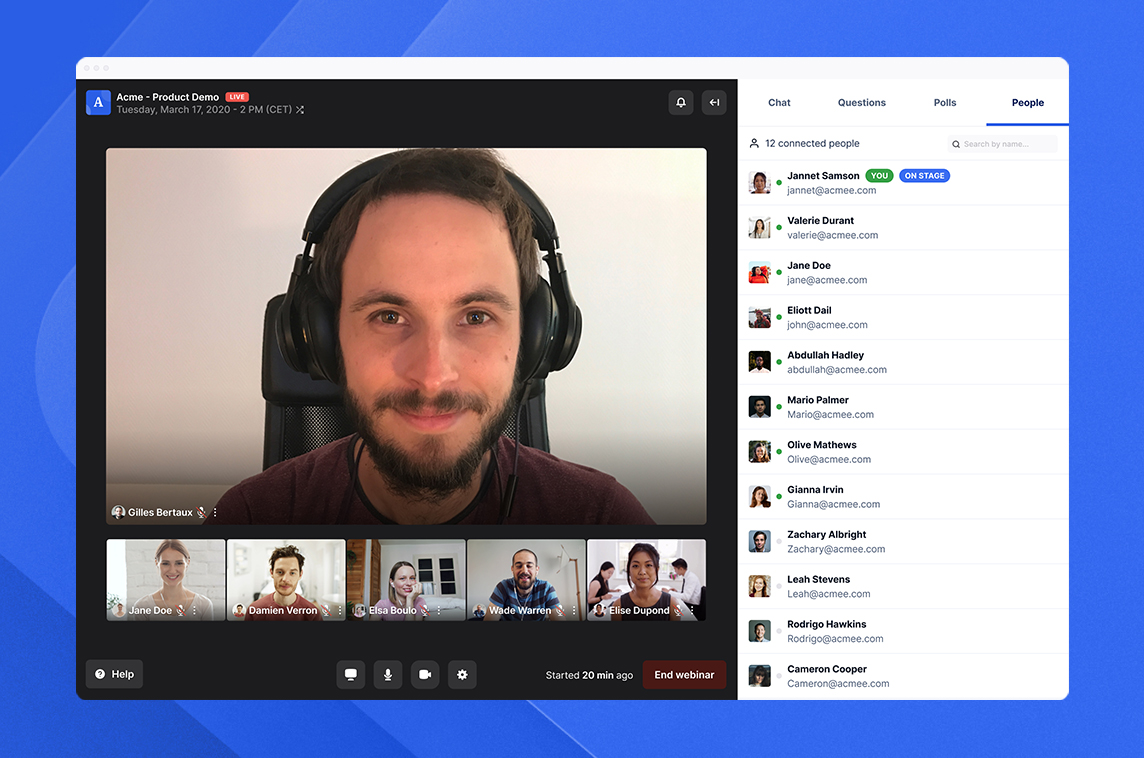Start screen sharing with the monitor icon

[x=350, y=675]
